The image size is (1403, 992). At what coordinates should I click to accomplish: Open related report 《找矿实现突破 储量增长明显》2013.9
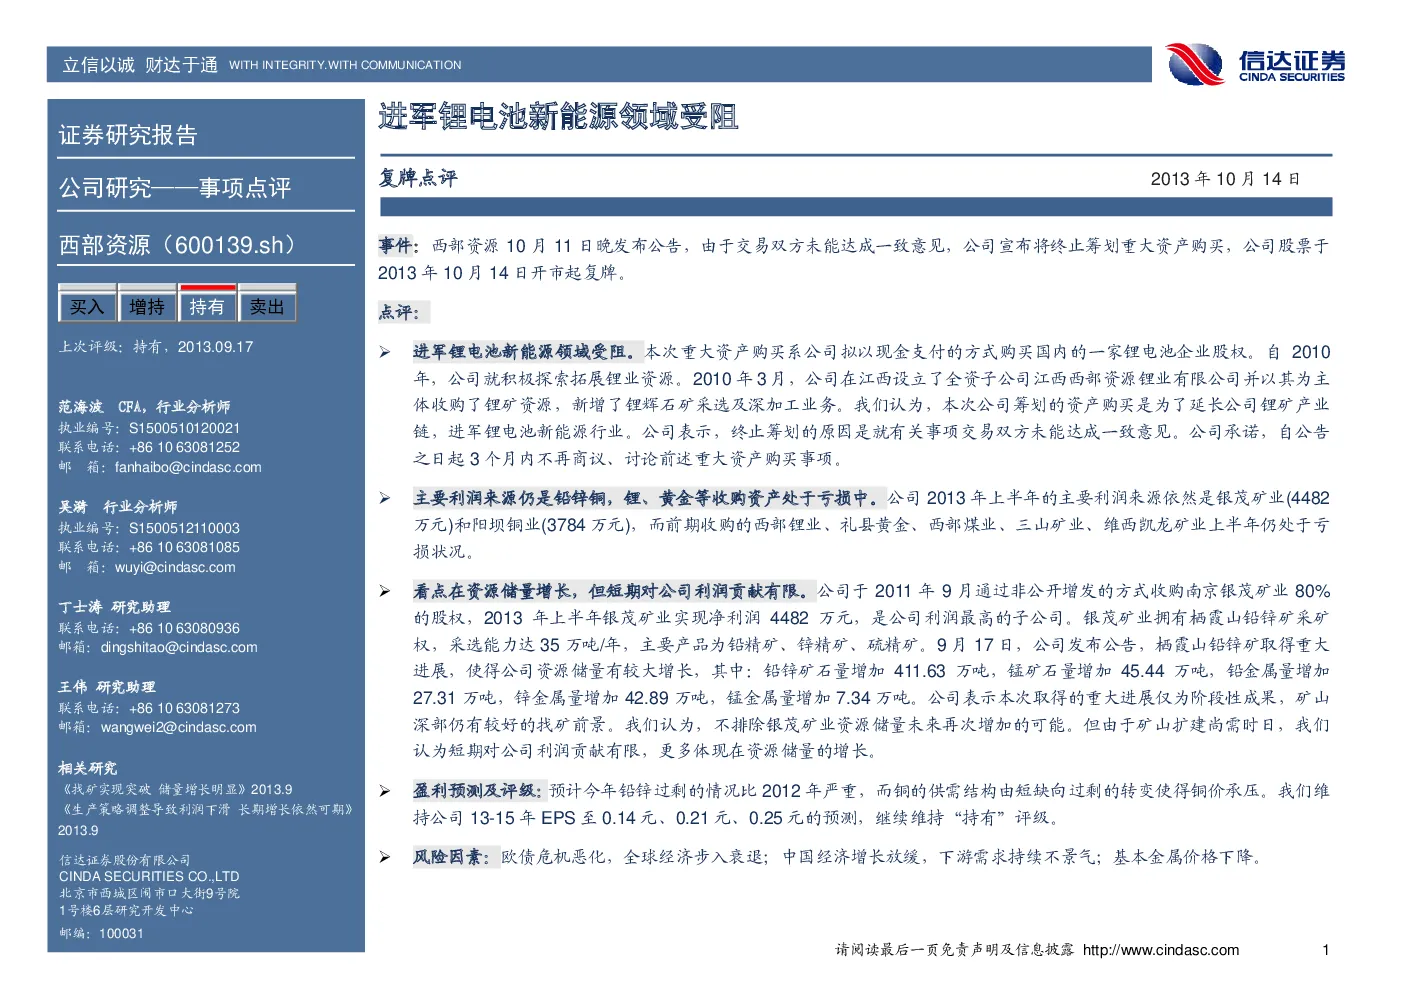pyautogui.click(x=176, y=789)
